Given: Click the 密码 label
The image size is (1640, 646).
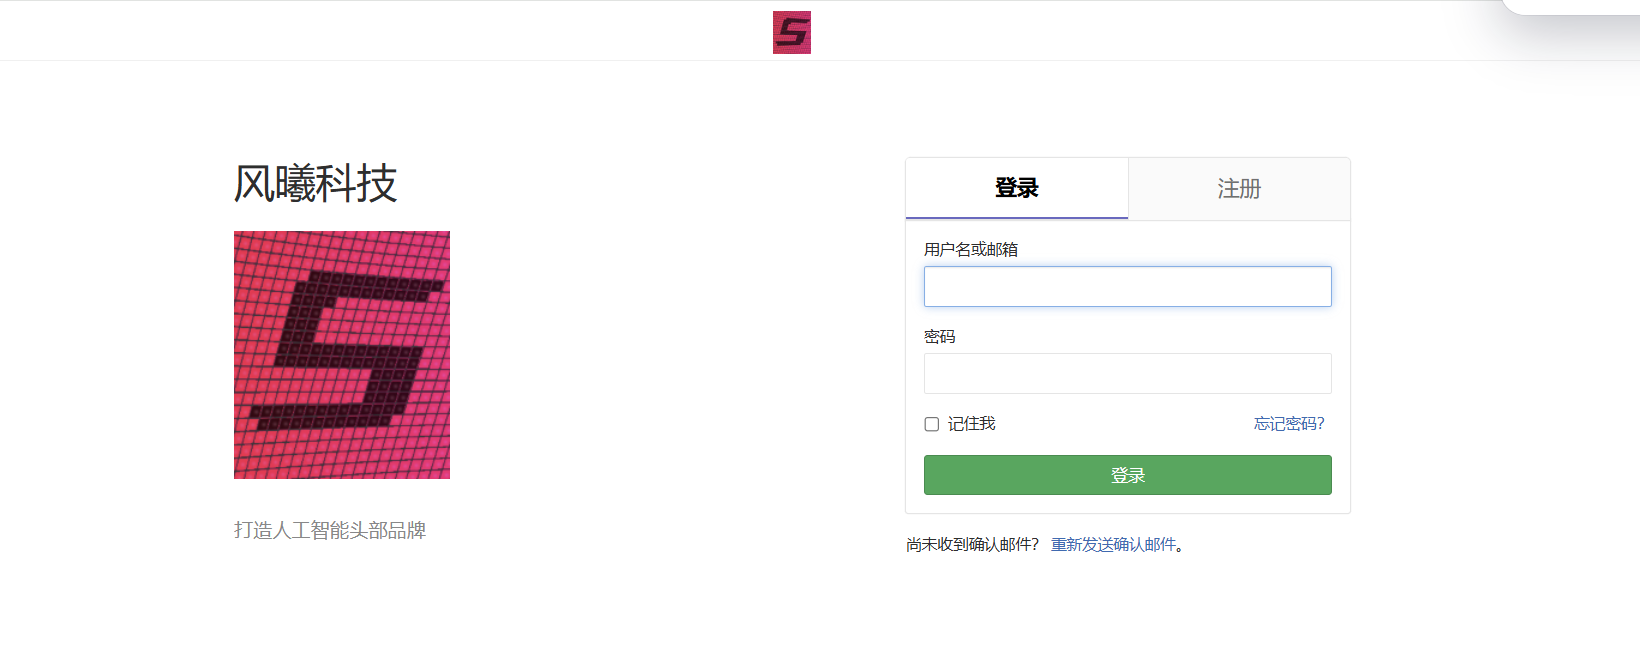Looking at the screenshot, I should pos(940,337).
